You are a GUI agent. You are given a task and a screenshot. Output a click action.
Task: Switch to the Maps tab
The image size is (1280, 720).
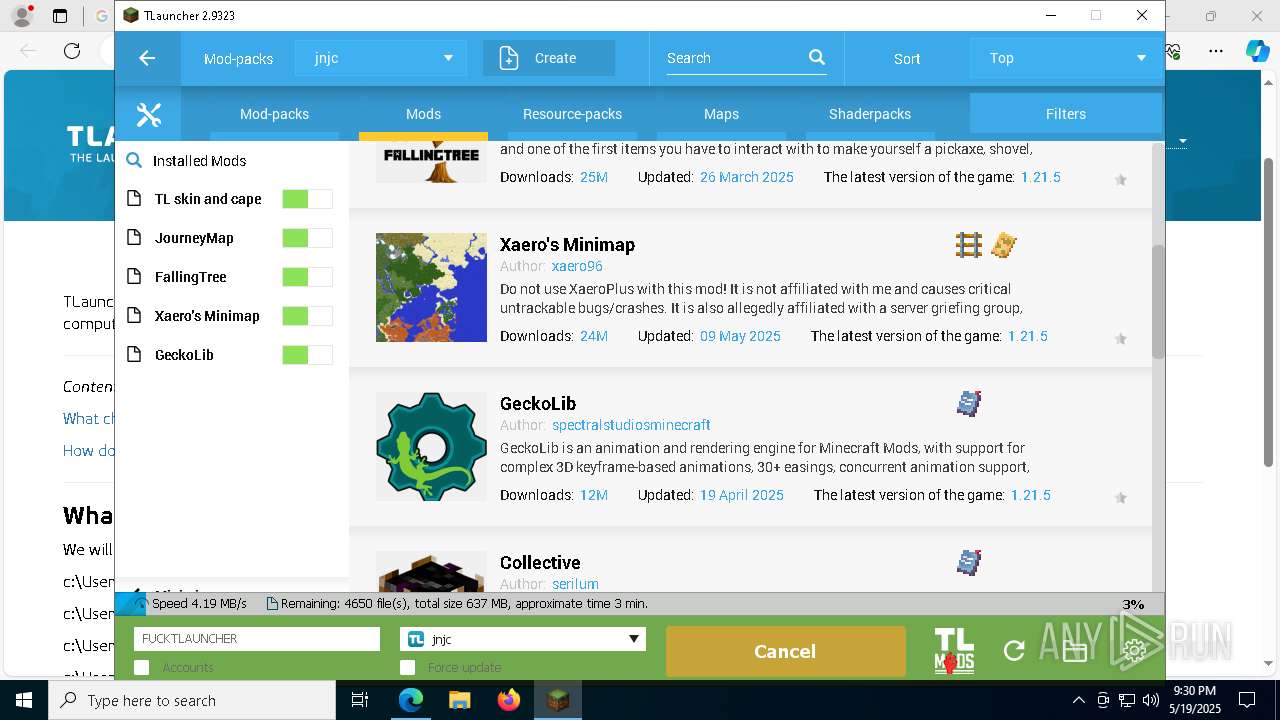click(x=721, y=114)
